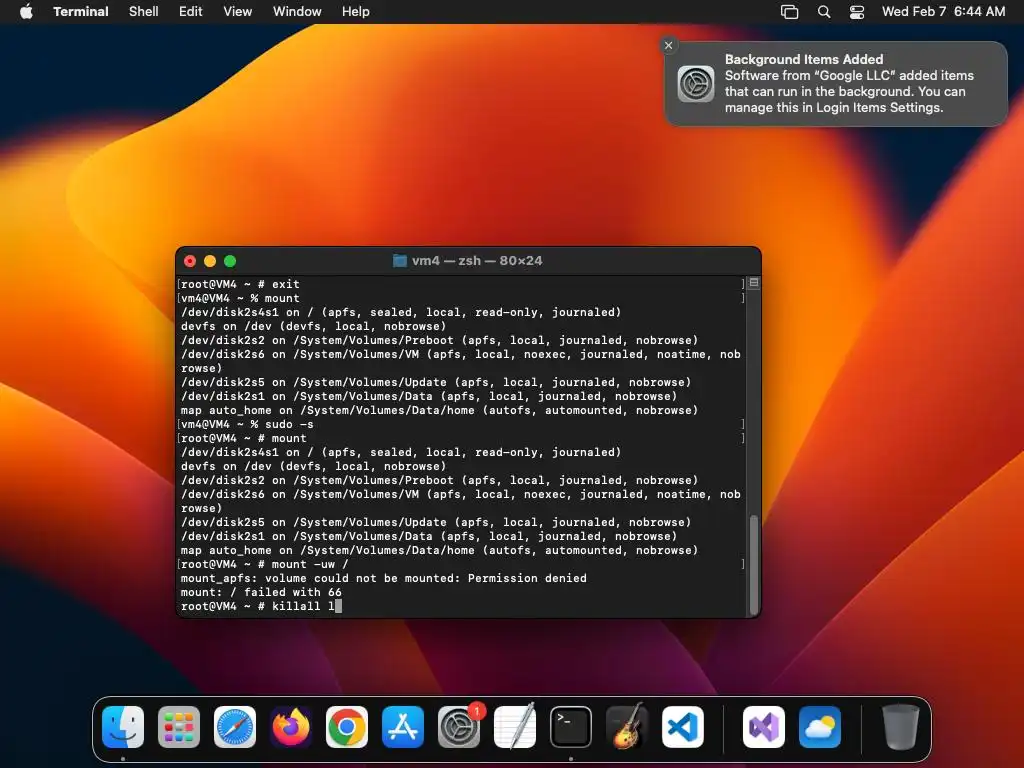The width and height of the screenshot is (1024, 768).
Task: Click the folder proxy icon in Terminal title
Action: pos(400,261)
